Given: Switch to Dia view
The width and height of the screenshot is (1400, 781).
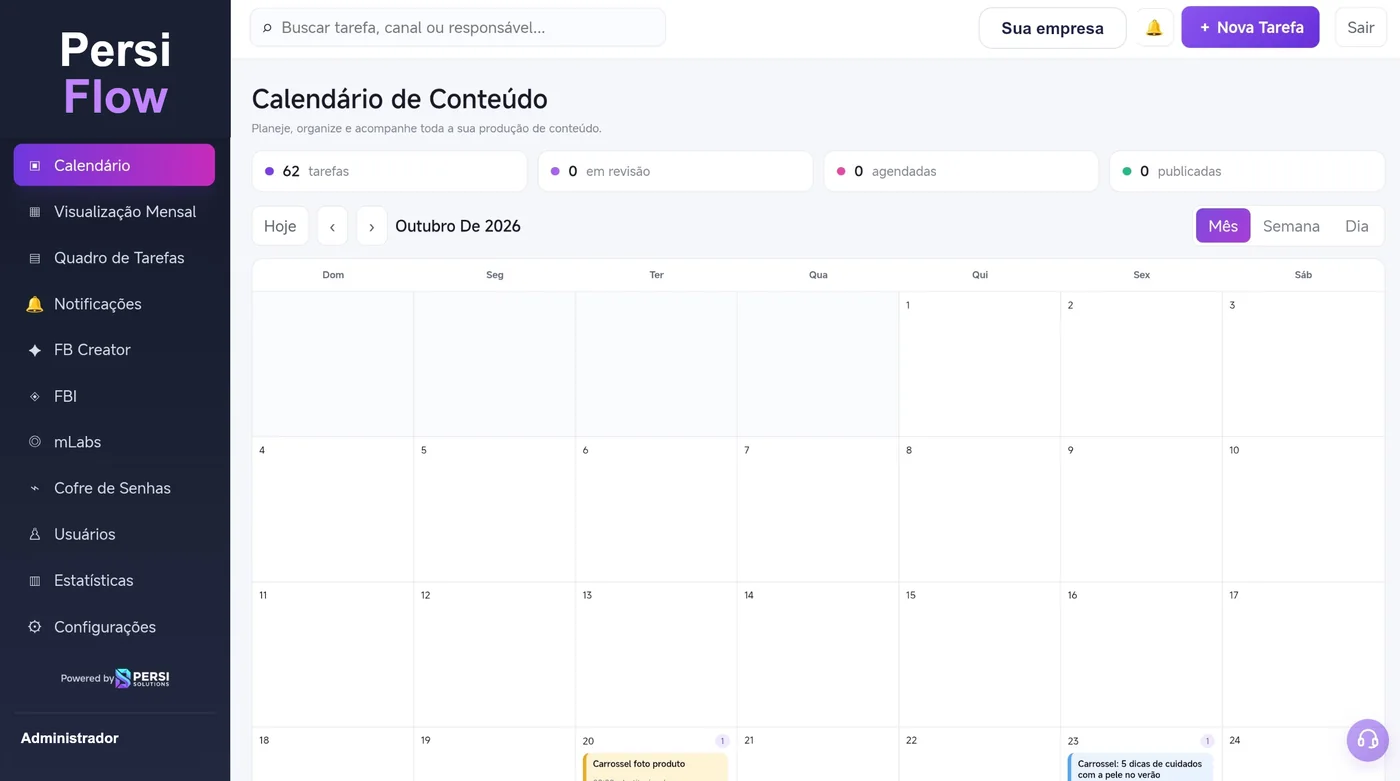Looking at the screenshot, I should [1356, 226].
